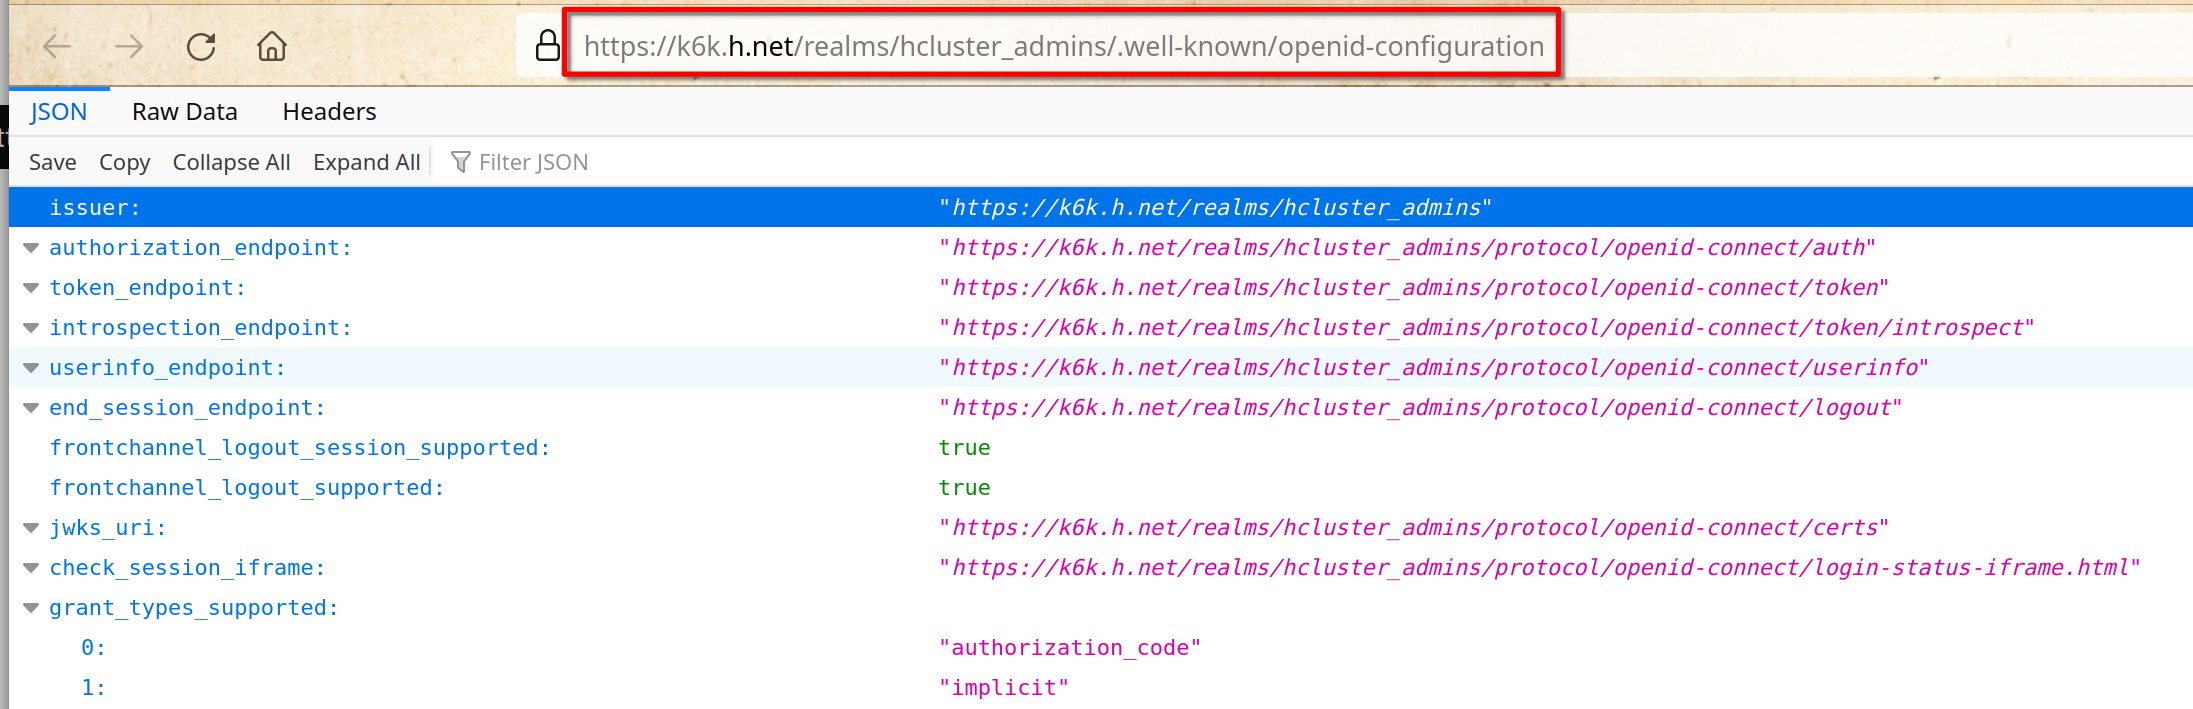This screenshot has width=2193, height=709.
Task: Click the browser forward arrow
Action: pos(129,46)
